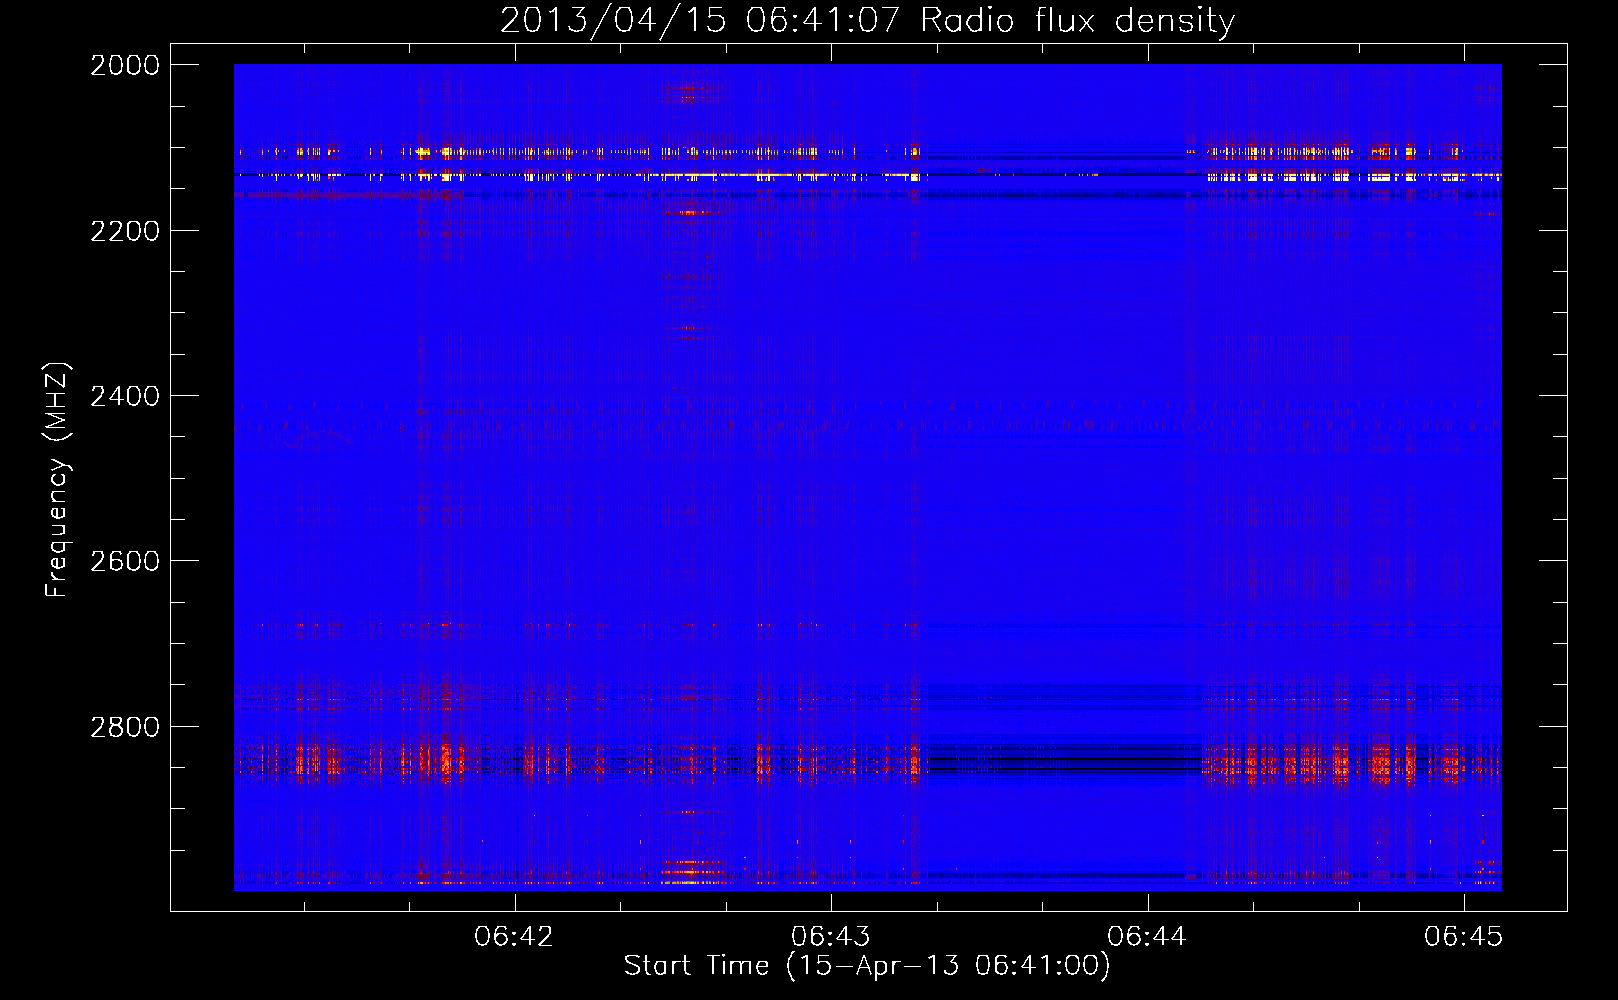Click the 06:42 time axis label
Screen dimensions: 1618x1000
514,937
